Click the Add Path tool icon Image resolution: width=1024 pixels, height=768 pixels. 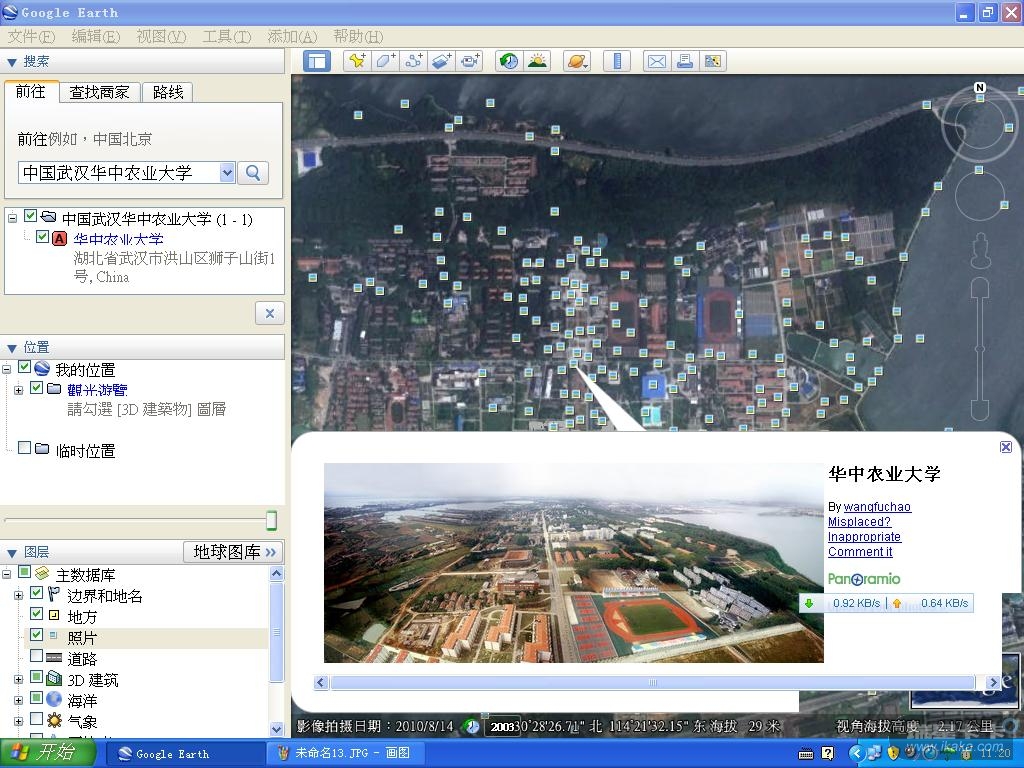point(413,61)
